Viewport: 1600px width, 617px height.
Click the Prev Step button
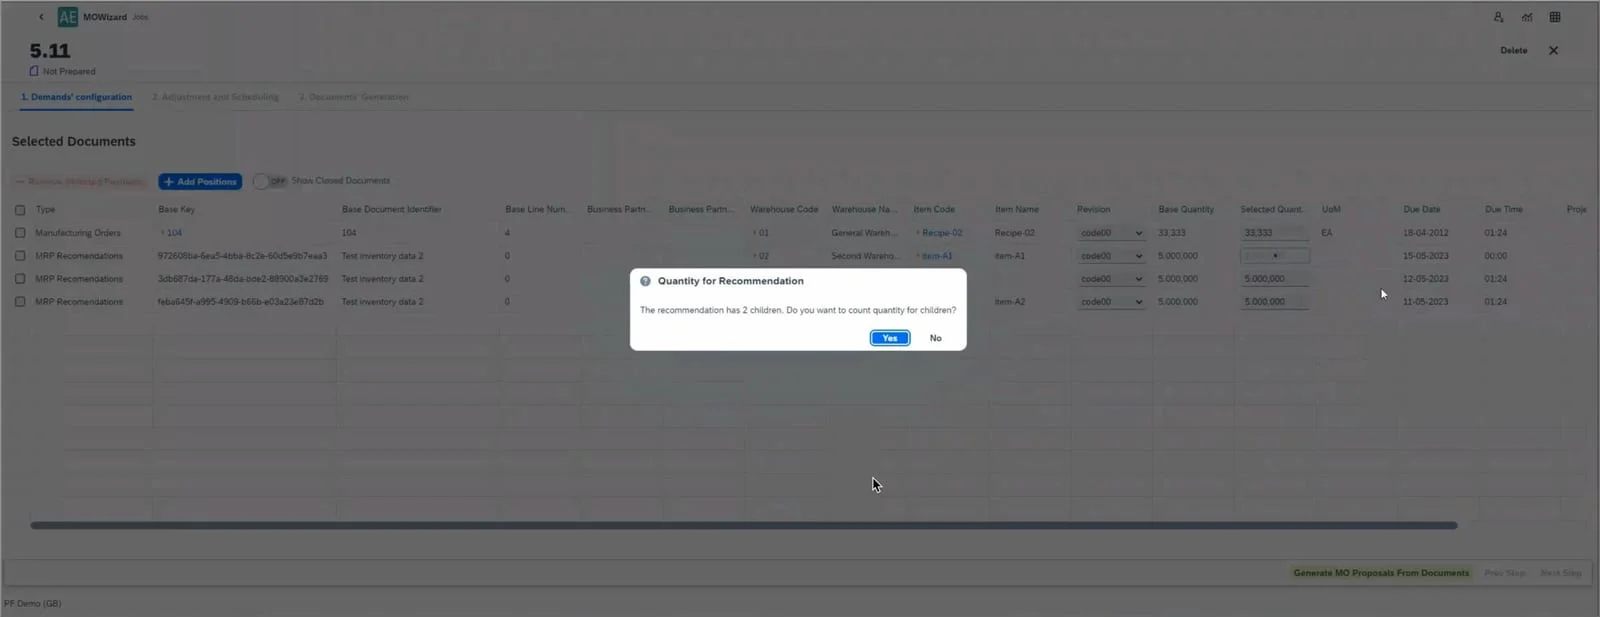point(1505,573)
